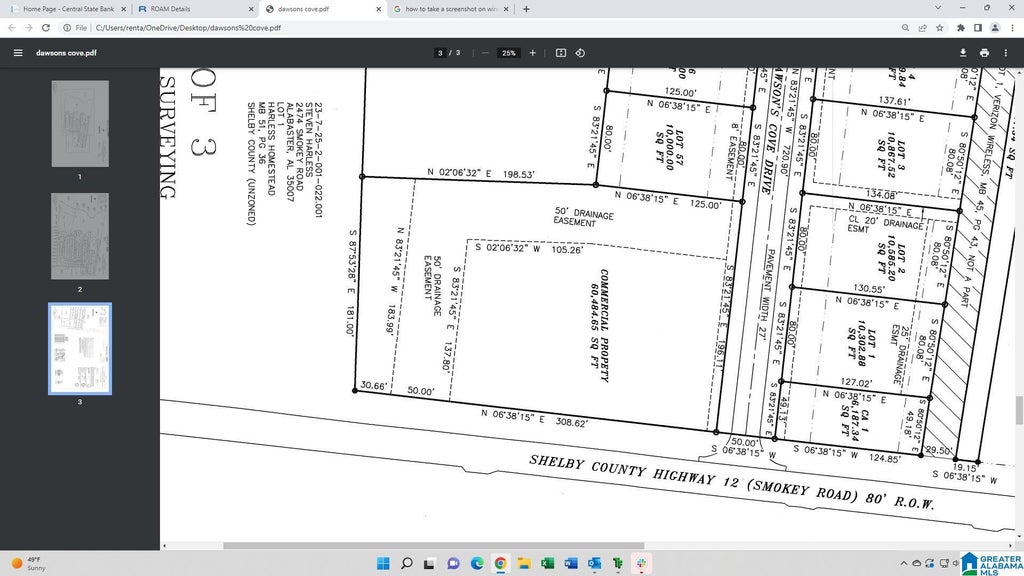Switch to the ROAM Details tab

[195, 9]
